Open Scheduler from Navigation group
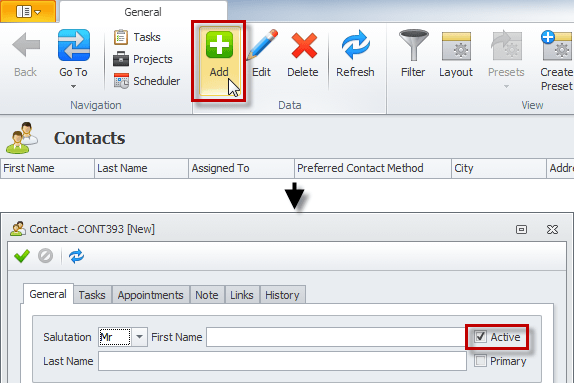 pos(146,81)
